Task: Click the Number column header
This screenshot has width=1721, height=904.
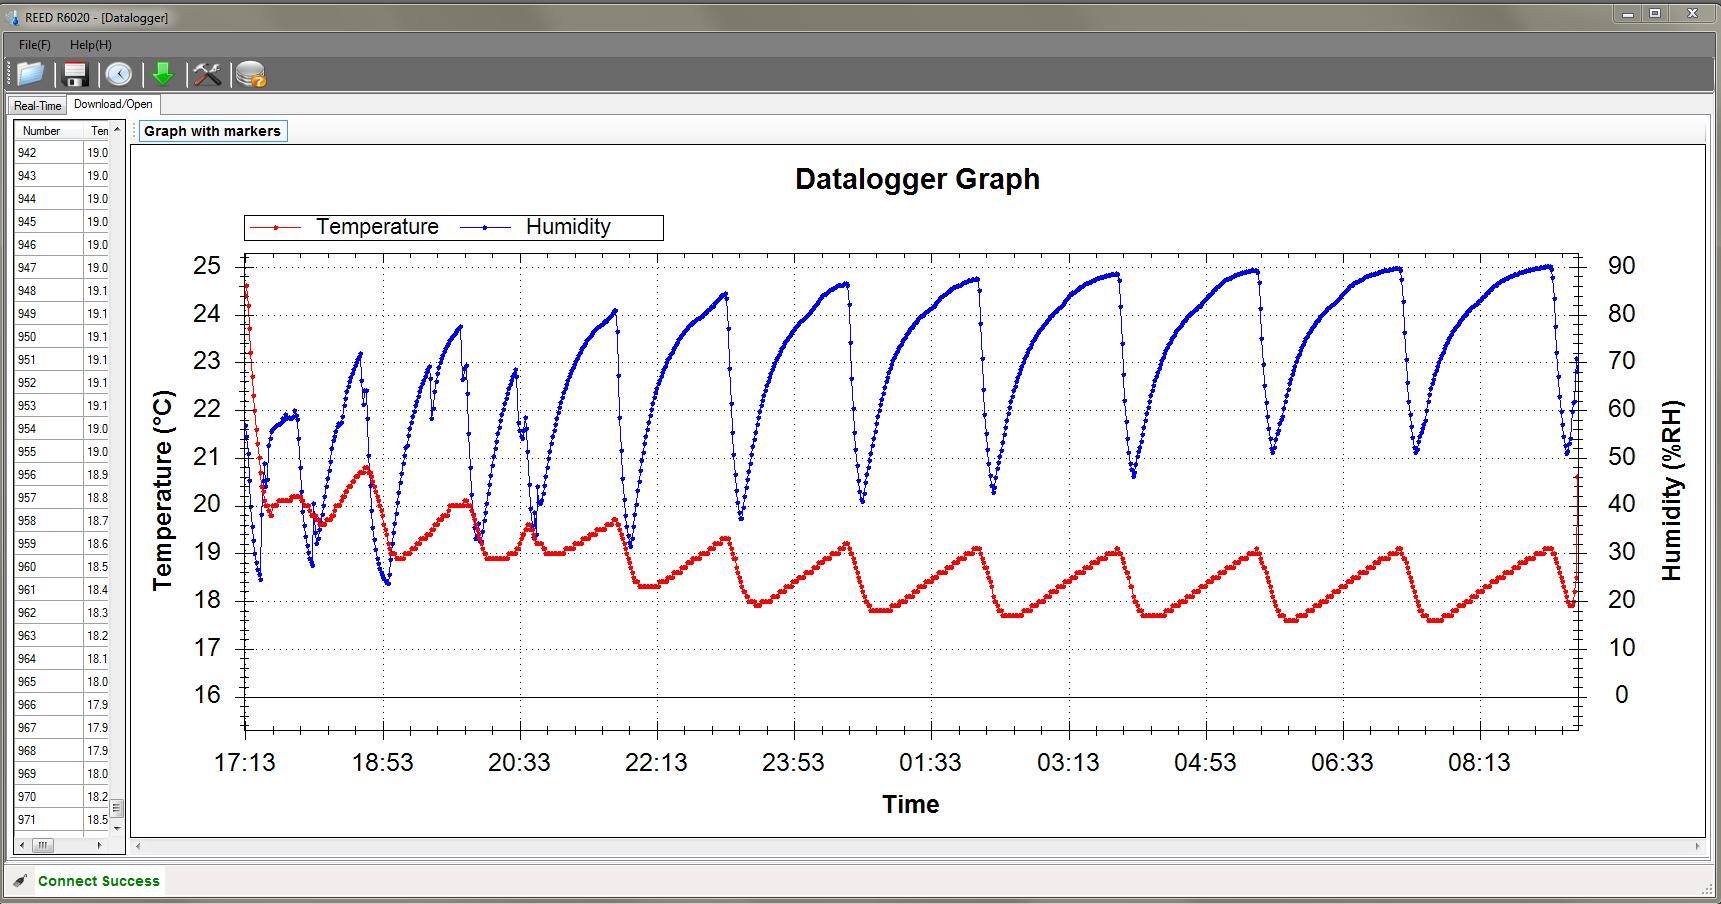Action: (x=42, y=131)
